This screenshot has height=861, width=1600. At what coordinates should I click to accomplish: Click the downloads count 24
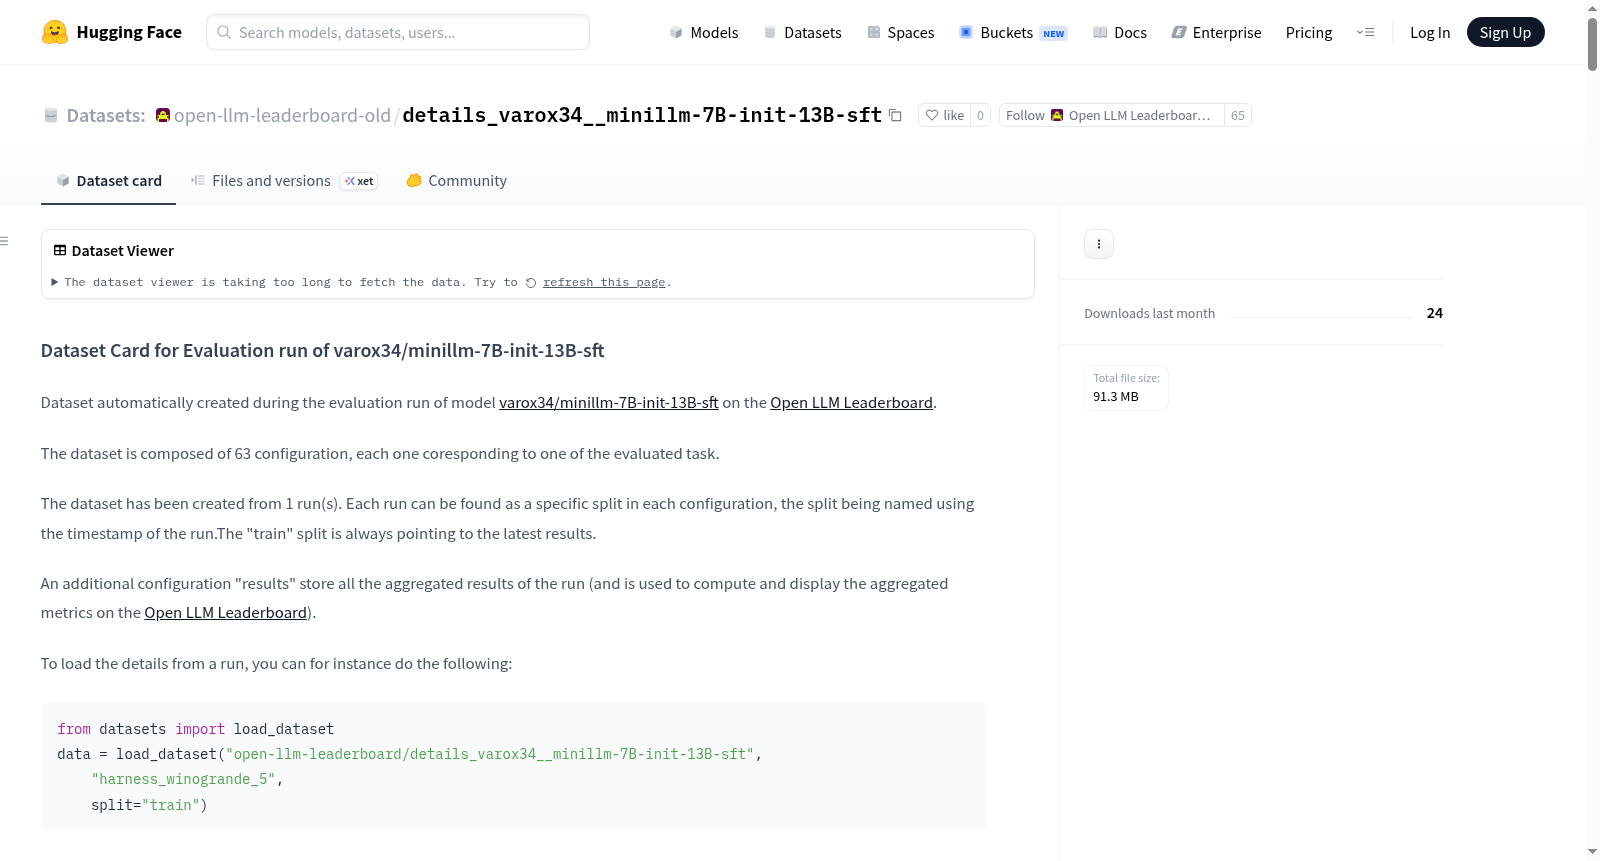pyautogui.click(x=1434, y=313)
